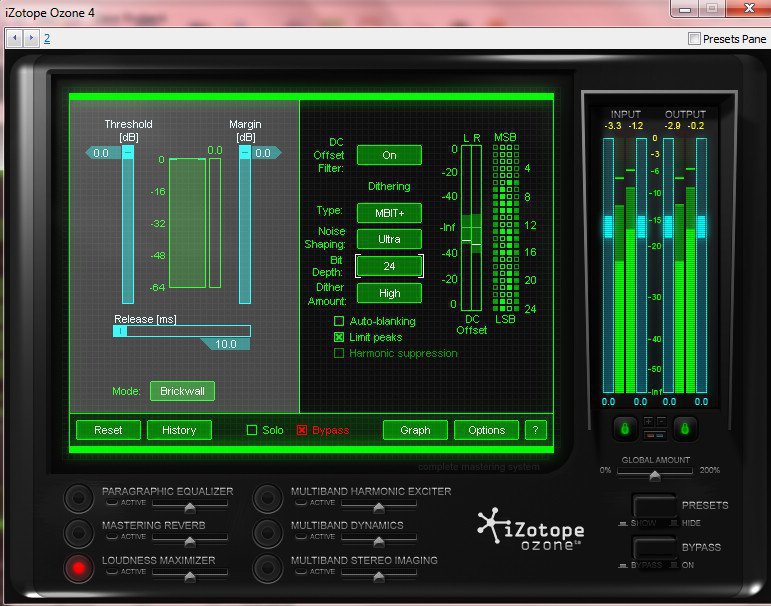Click the meter display mode icon below plus/minus
The height and width of the screenshot is (606, 771).
655,435
